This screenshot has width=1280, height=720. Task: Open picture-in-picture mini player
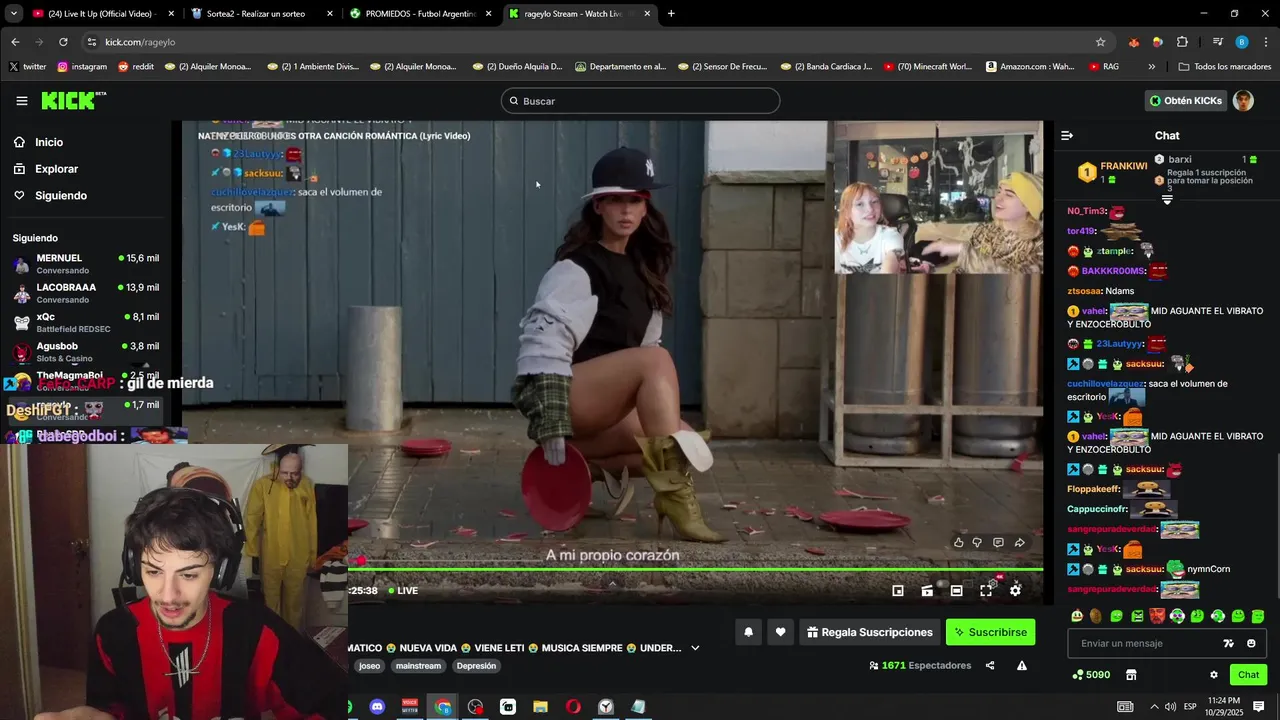click(898, 591)
